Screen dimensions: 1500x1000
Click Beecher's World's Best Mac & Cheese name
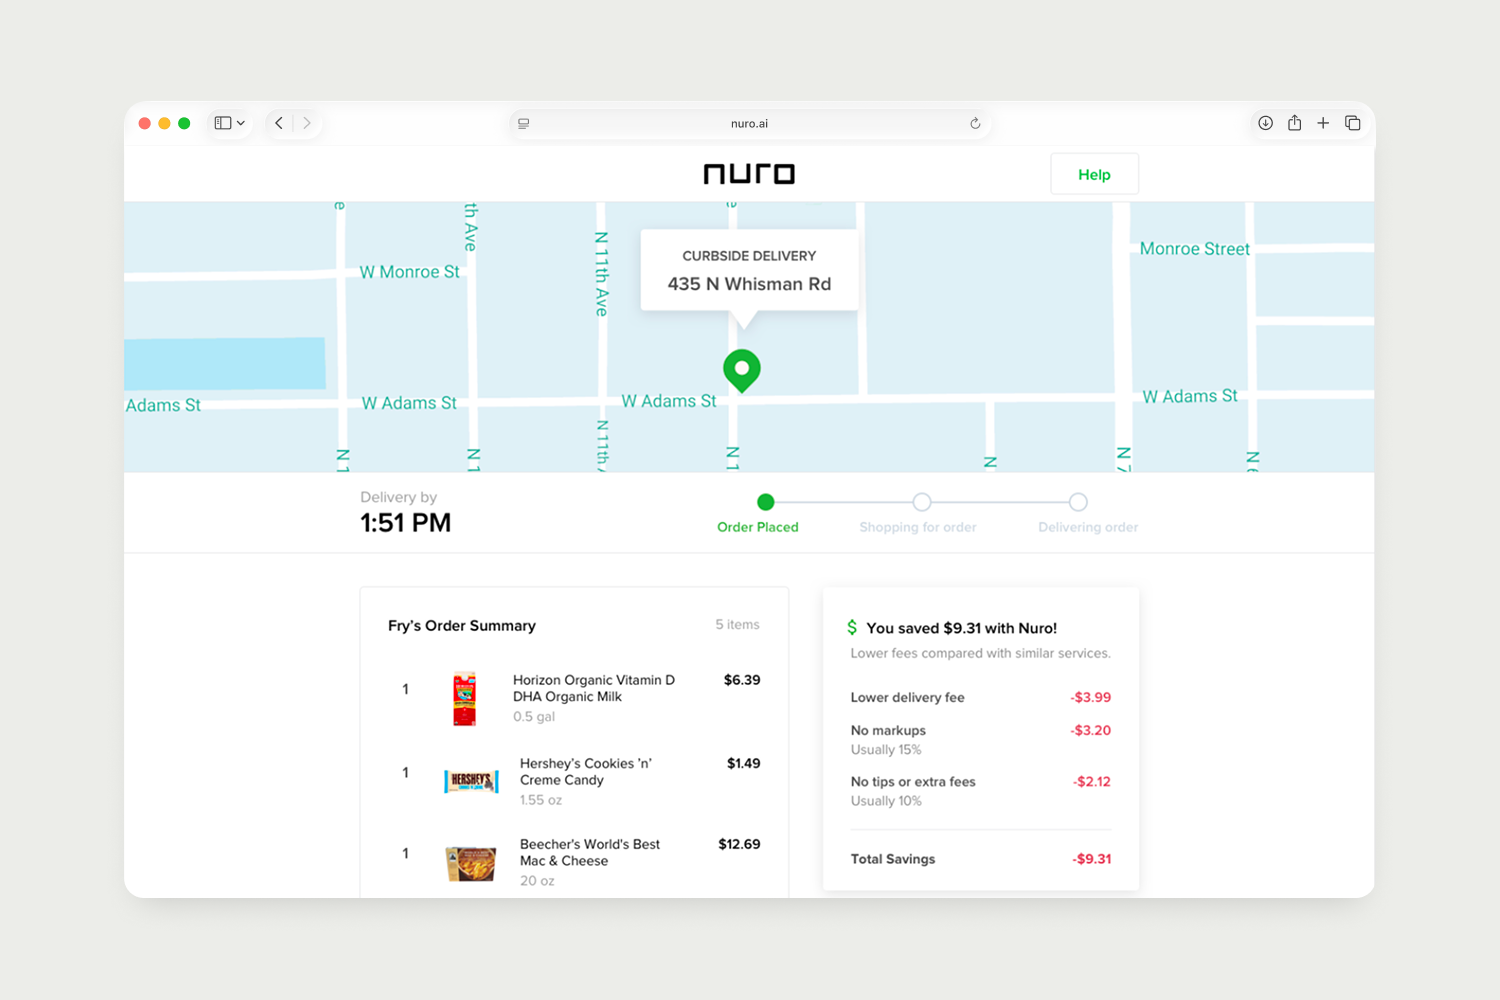[590, 852]
